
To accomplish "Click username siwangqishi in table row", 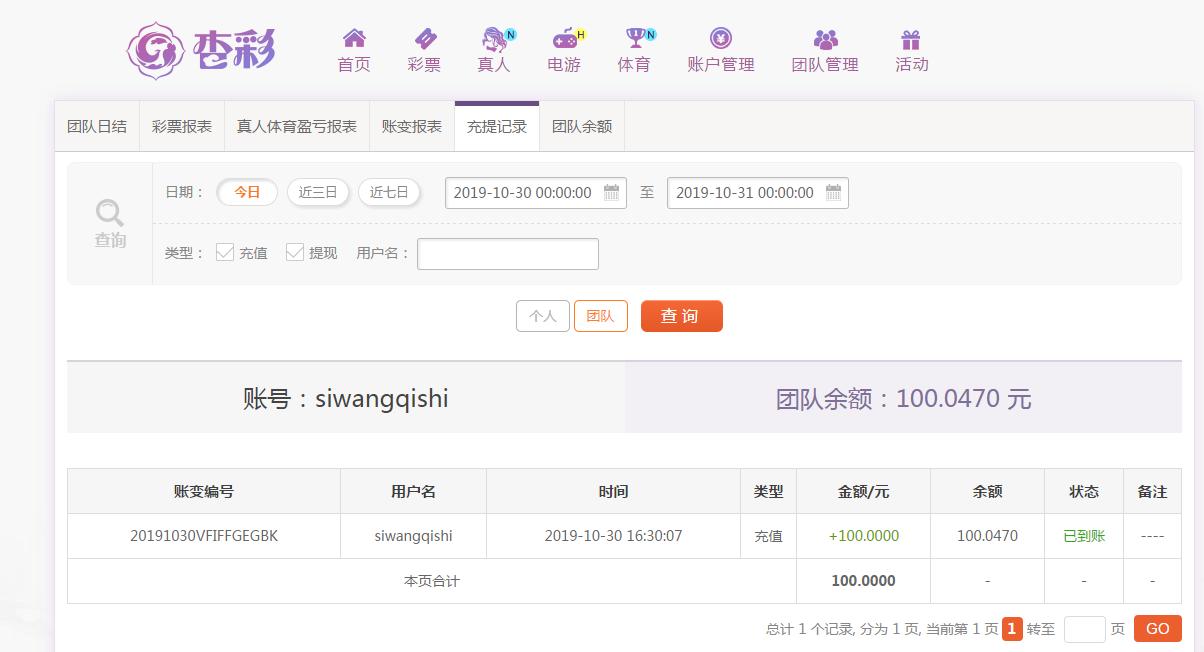I will click(x=413, y=536).
